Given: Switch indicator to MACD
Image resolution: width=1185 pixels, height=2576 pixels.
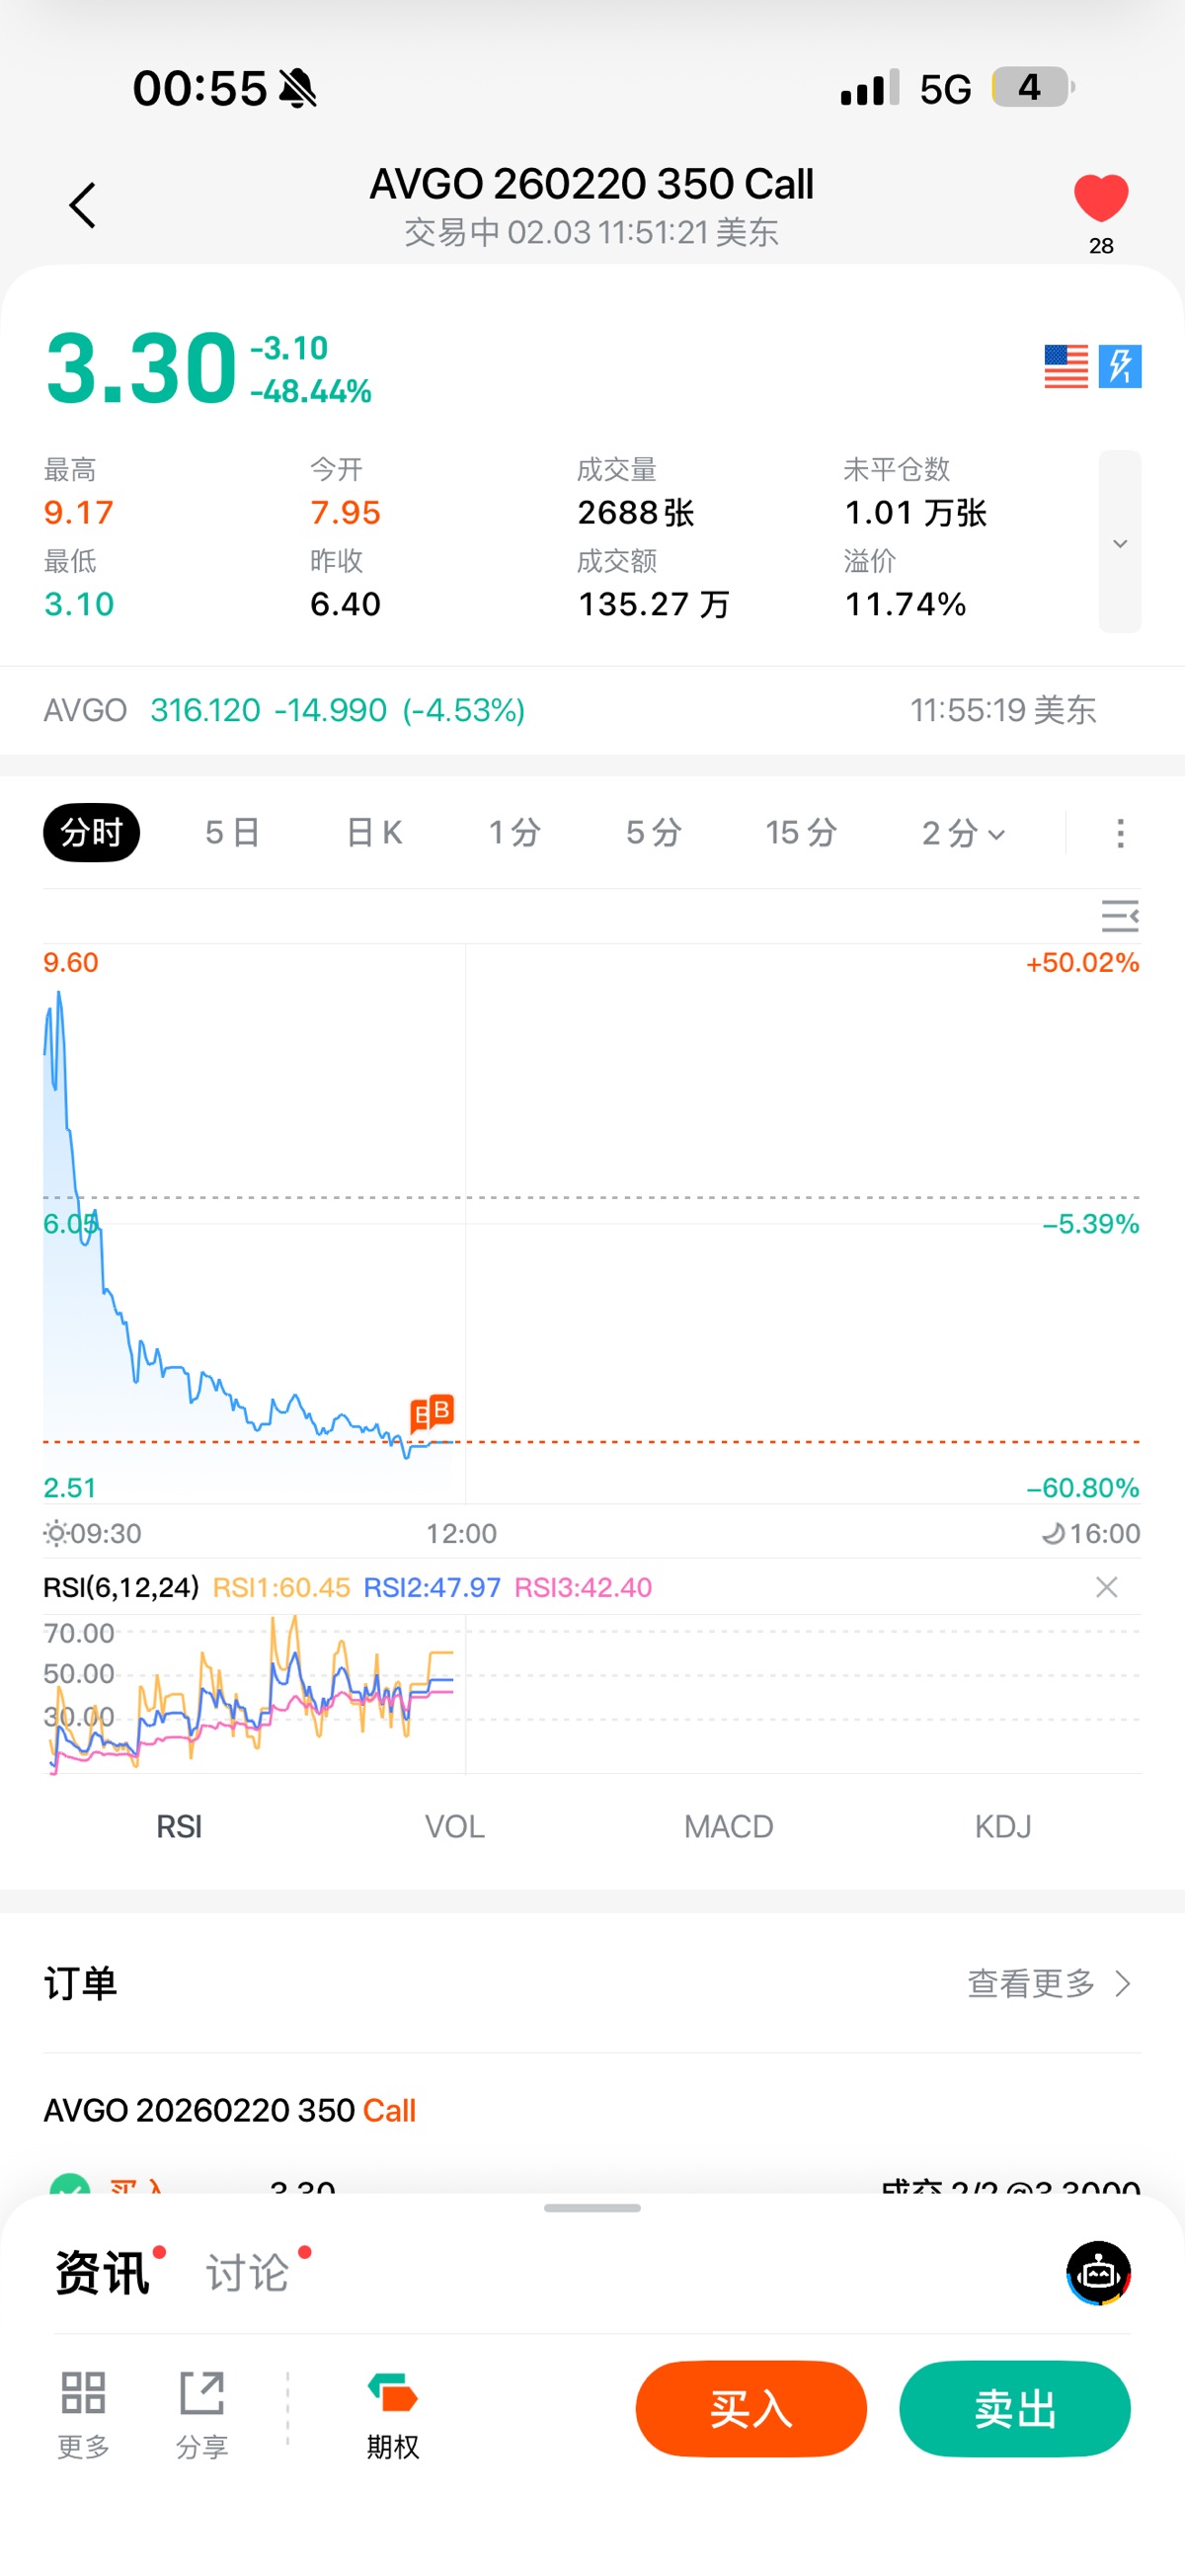Looking at the screenshot, I should click(x=728, y=1827).
